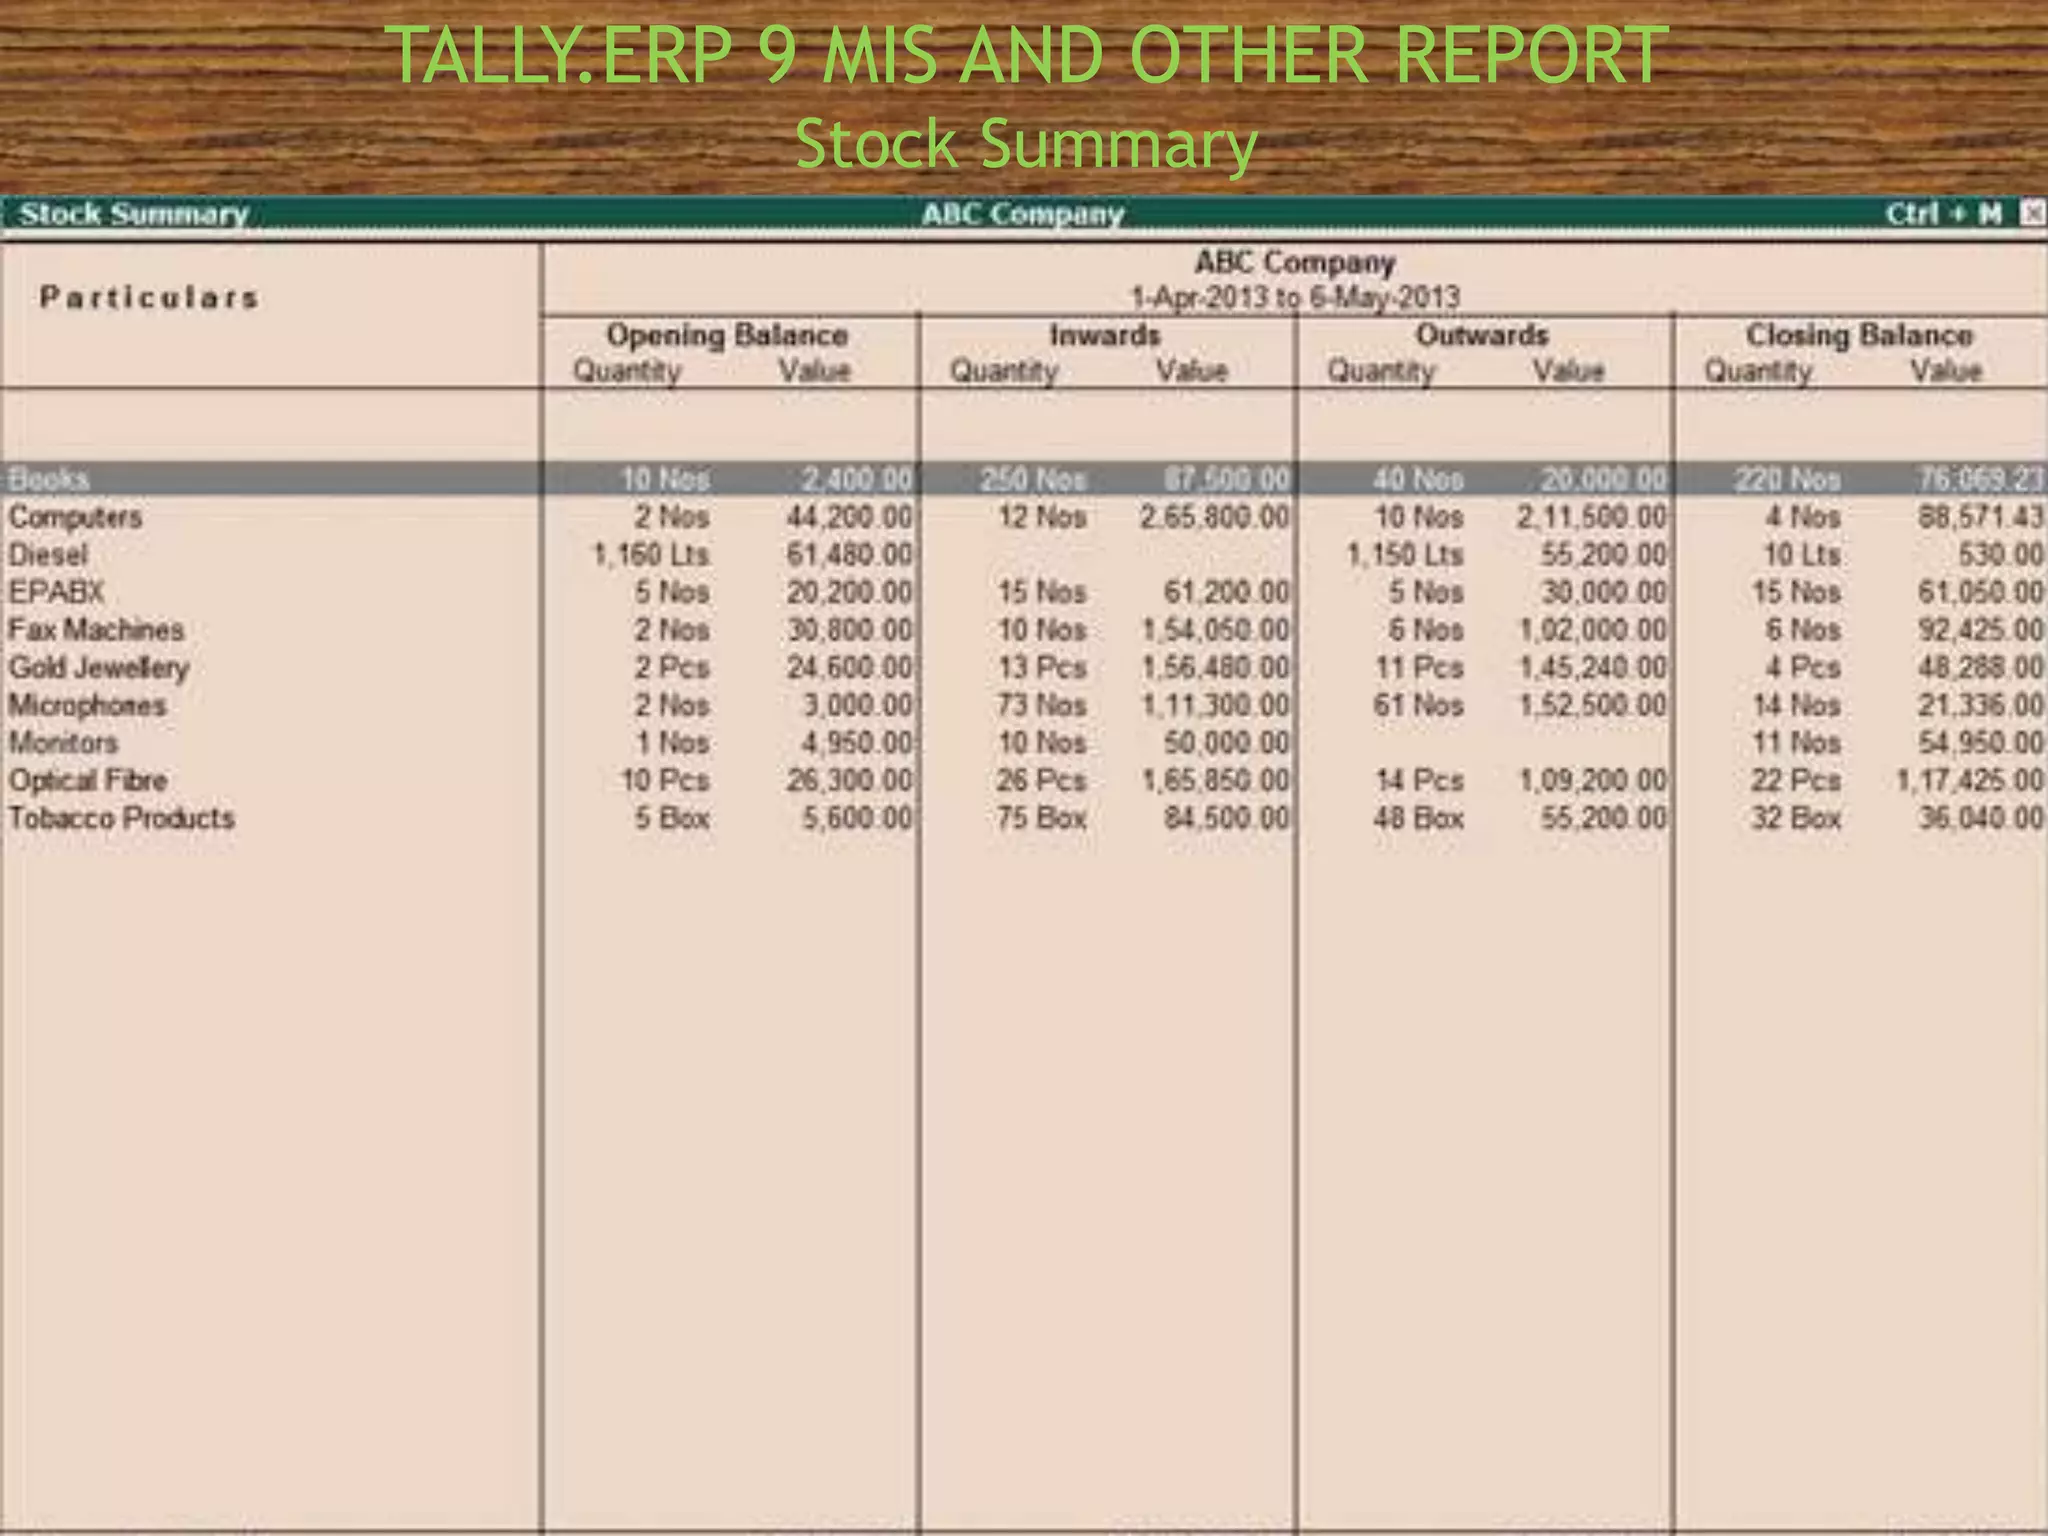Image resolution: width=2048 pixels, height=1536 pixels.
Task: Click the Particulars column header
Action: coord(149,298)
